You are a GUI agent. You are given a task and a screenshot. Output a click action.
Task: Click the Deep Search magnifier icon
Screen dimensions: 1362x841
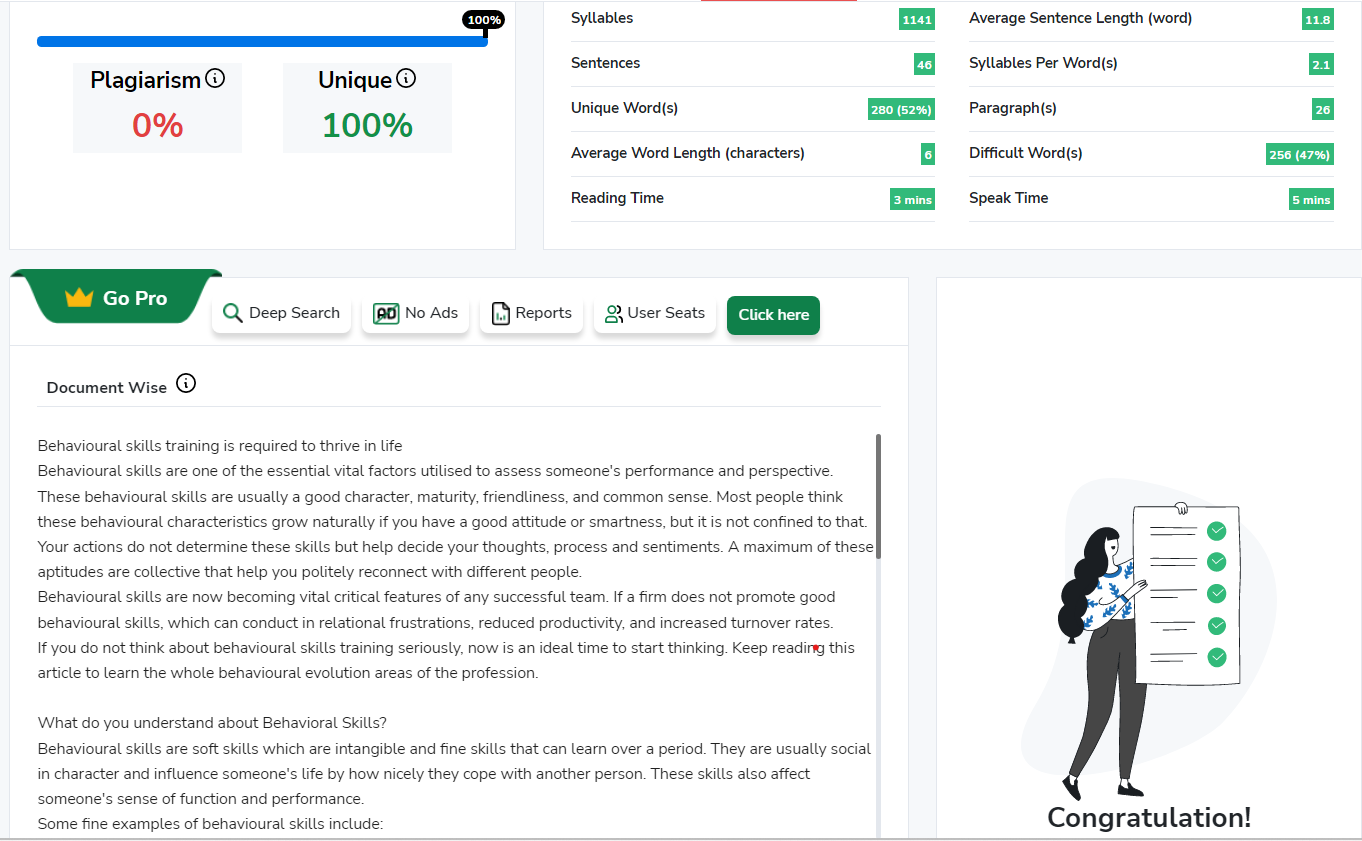(233, 313)
